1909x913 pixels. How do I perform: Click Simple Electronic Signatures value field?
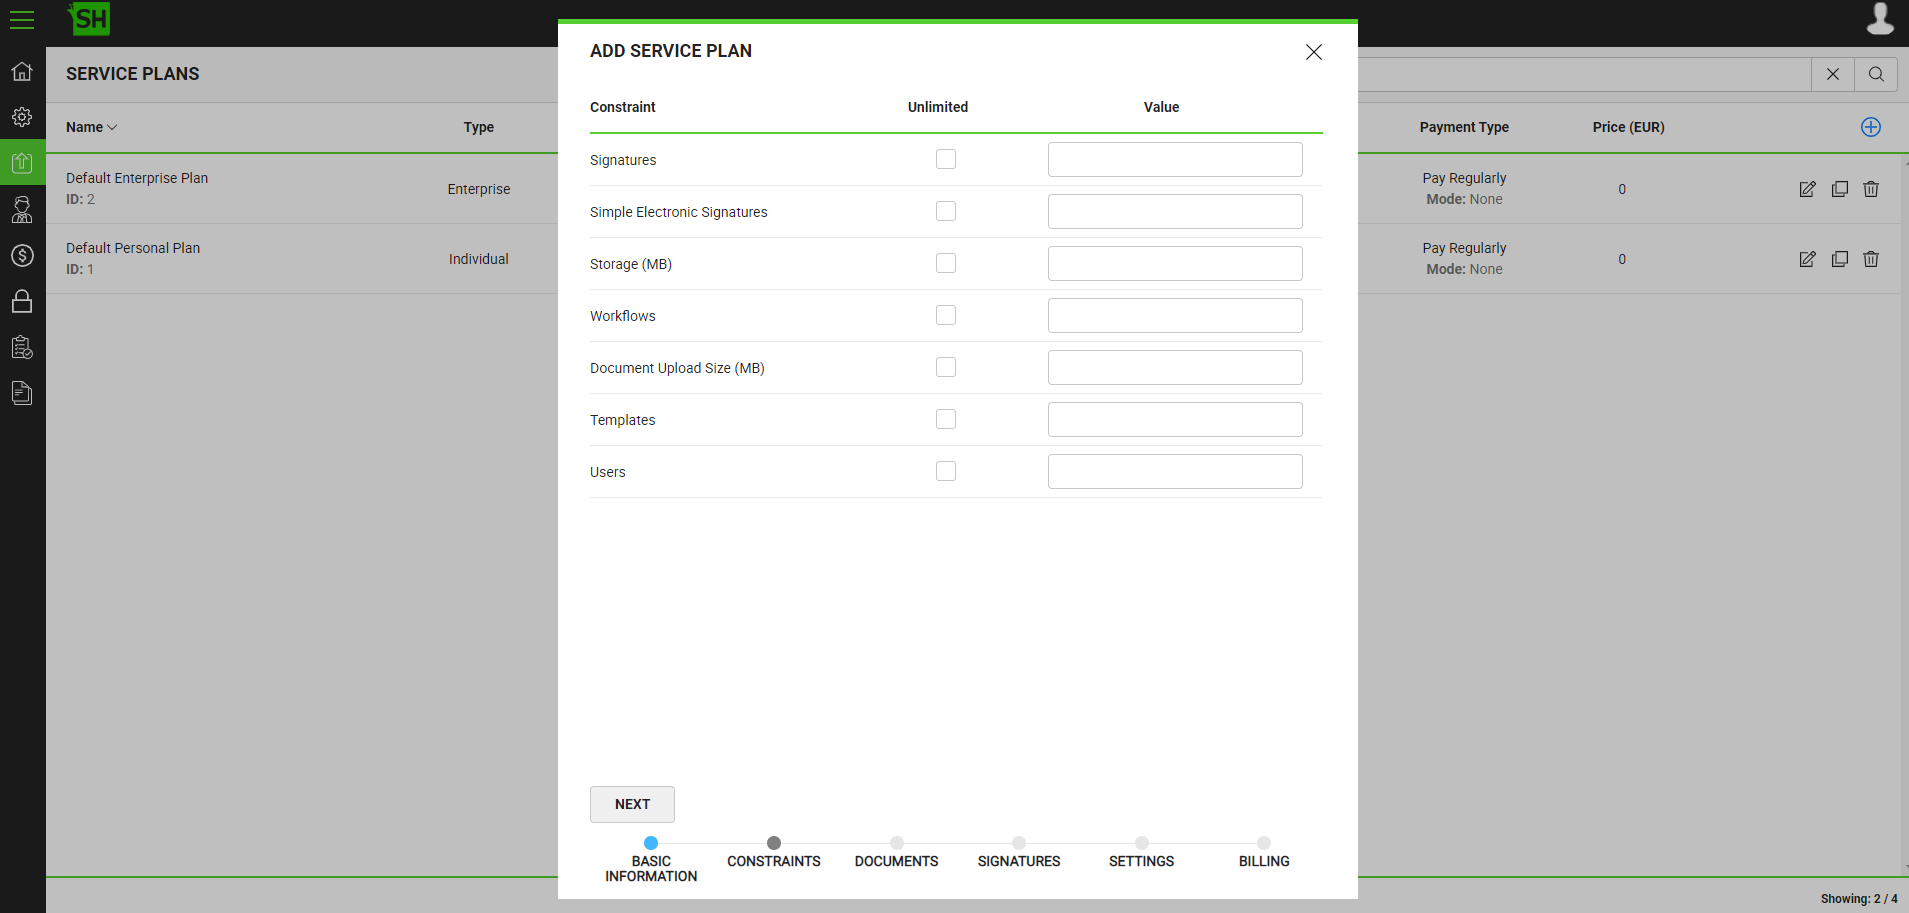[x=1175, y=211]
